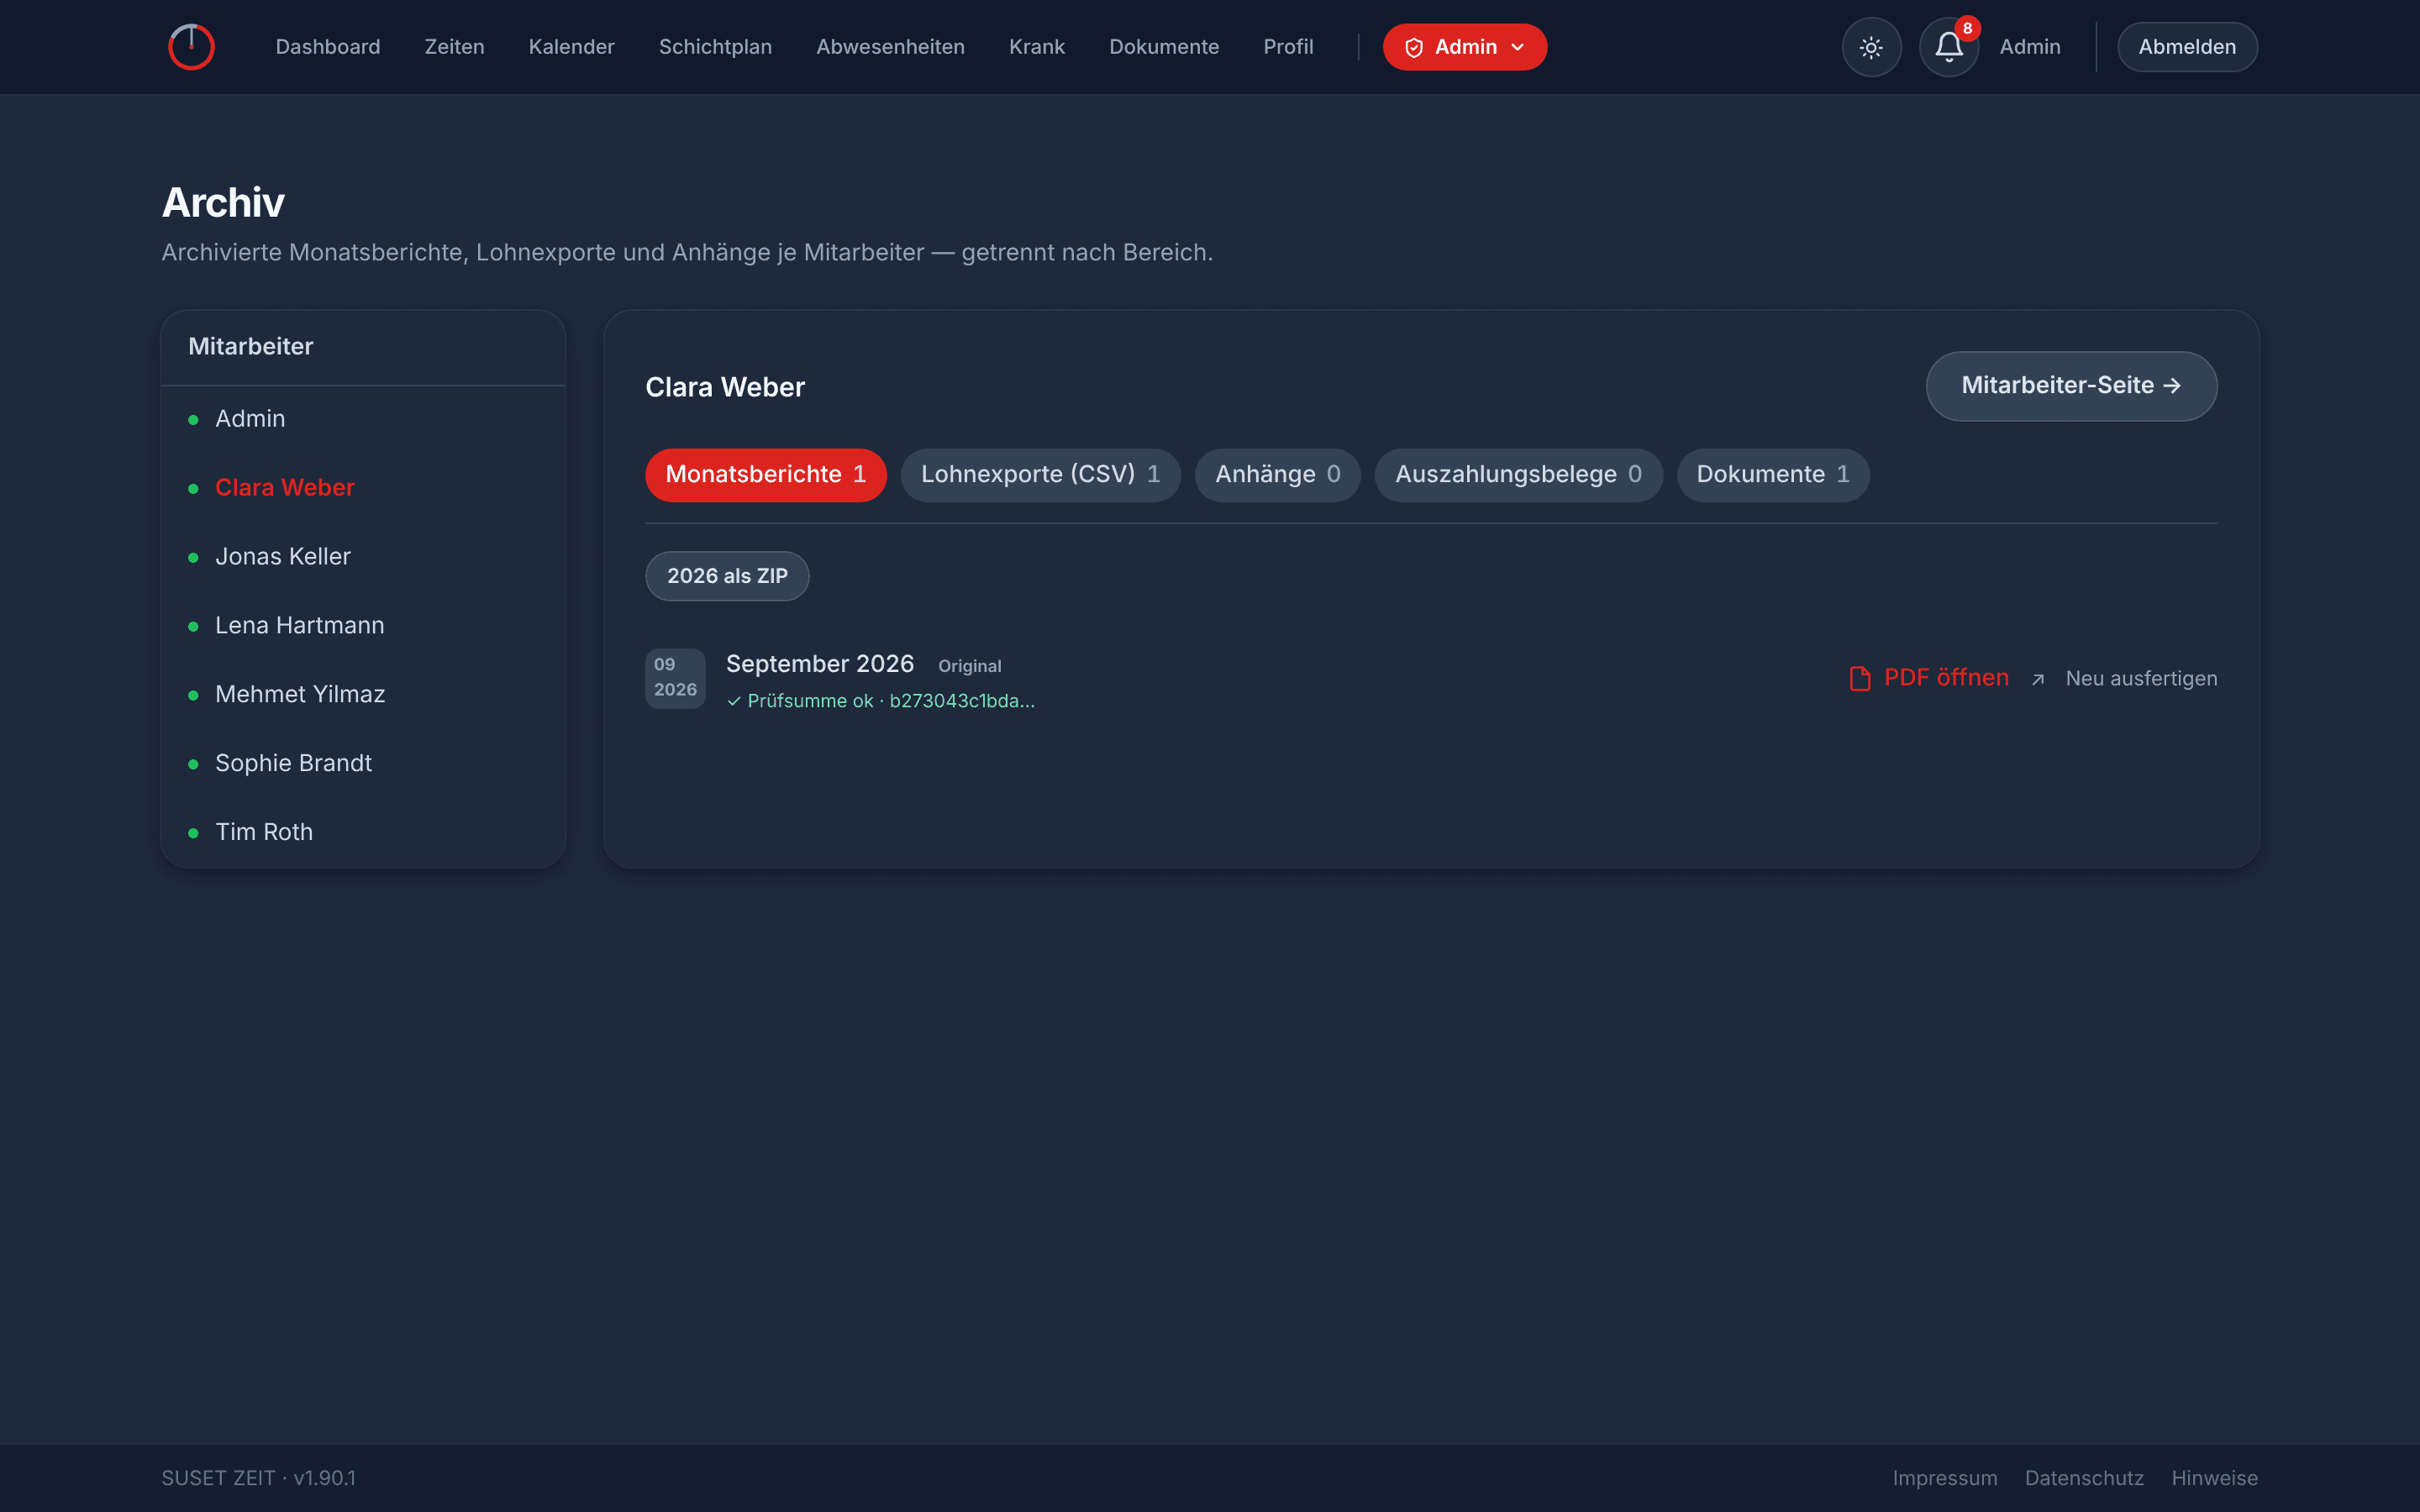Open Datenschutz in the footer
The height and width of the screenshot is (1512, 2420).
(2084, 1478)
